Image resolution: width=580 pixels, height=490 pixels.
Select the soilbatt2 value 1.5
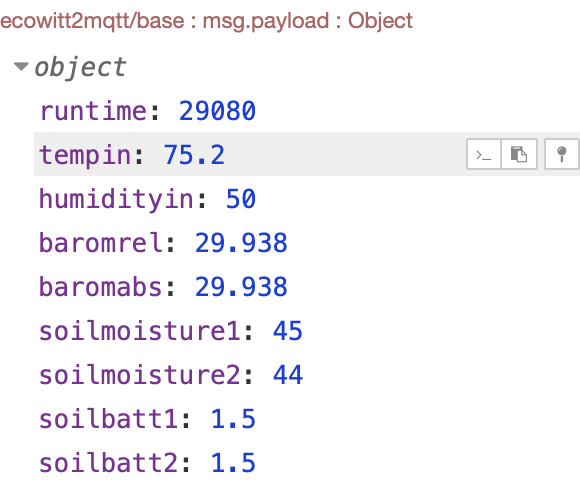pos(233,463)
